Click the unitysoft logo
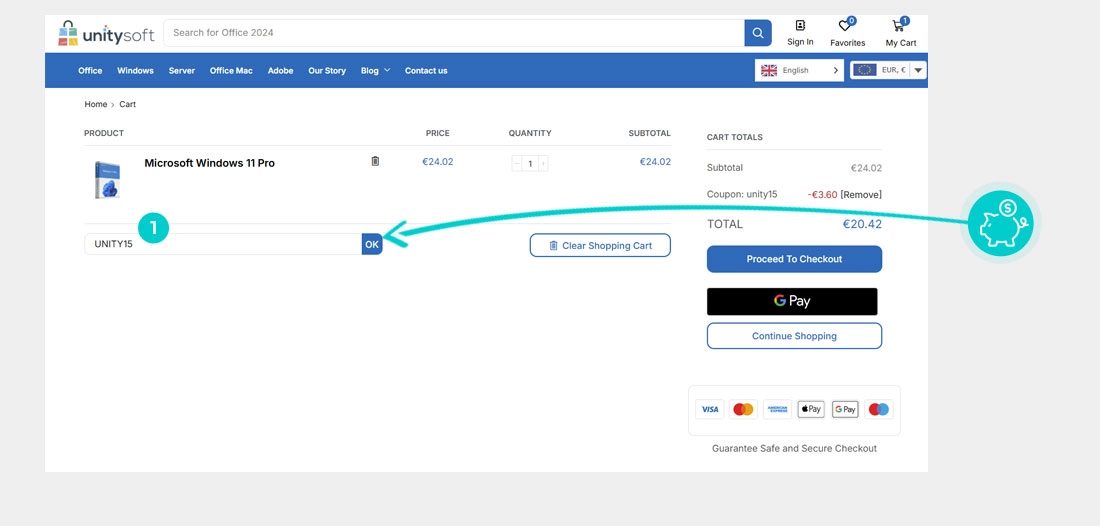The height and width of the screenshot is (526, 1100). pos(106,33)
